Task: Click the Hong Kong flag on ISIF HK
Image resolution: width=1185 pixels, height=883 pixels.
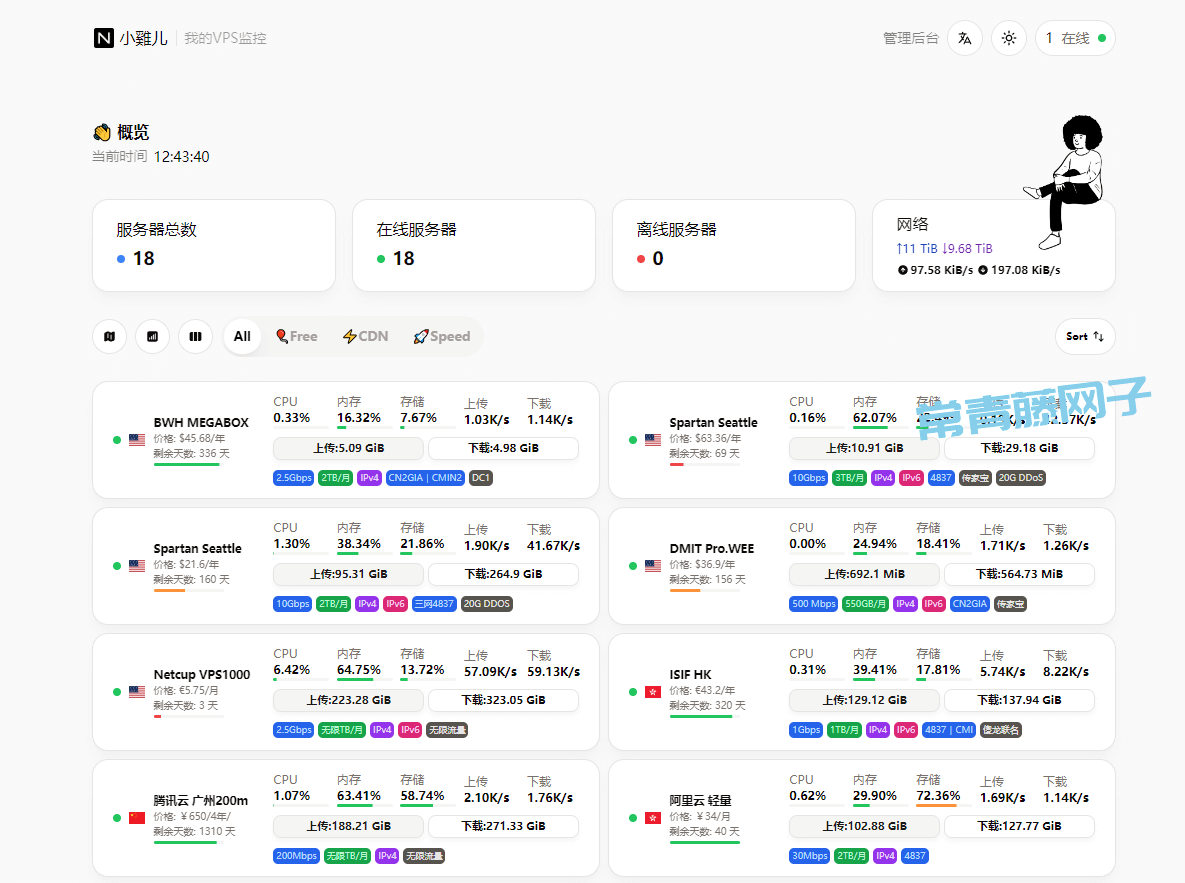Action: (x=653, y=692)
